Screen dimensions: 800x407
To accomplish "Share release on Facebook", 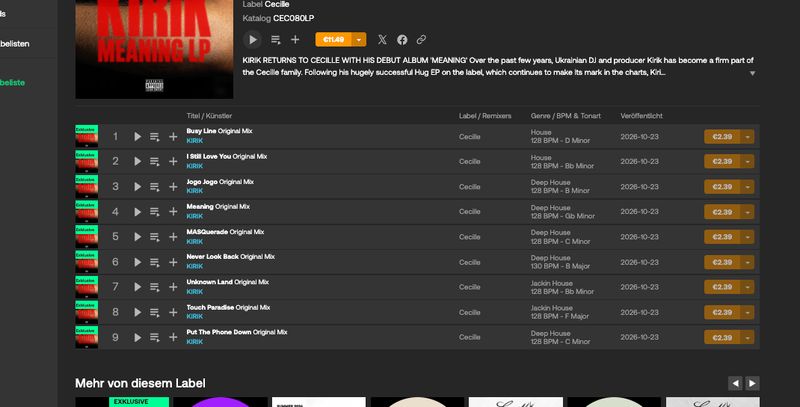I will [402, 39].
